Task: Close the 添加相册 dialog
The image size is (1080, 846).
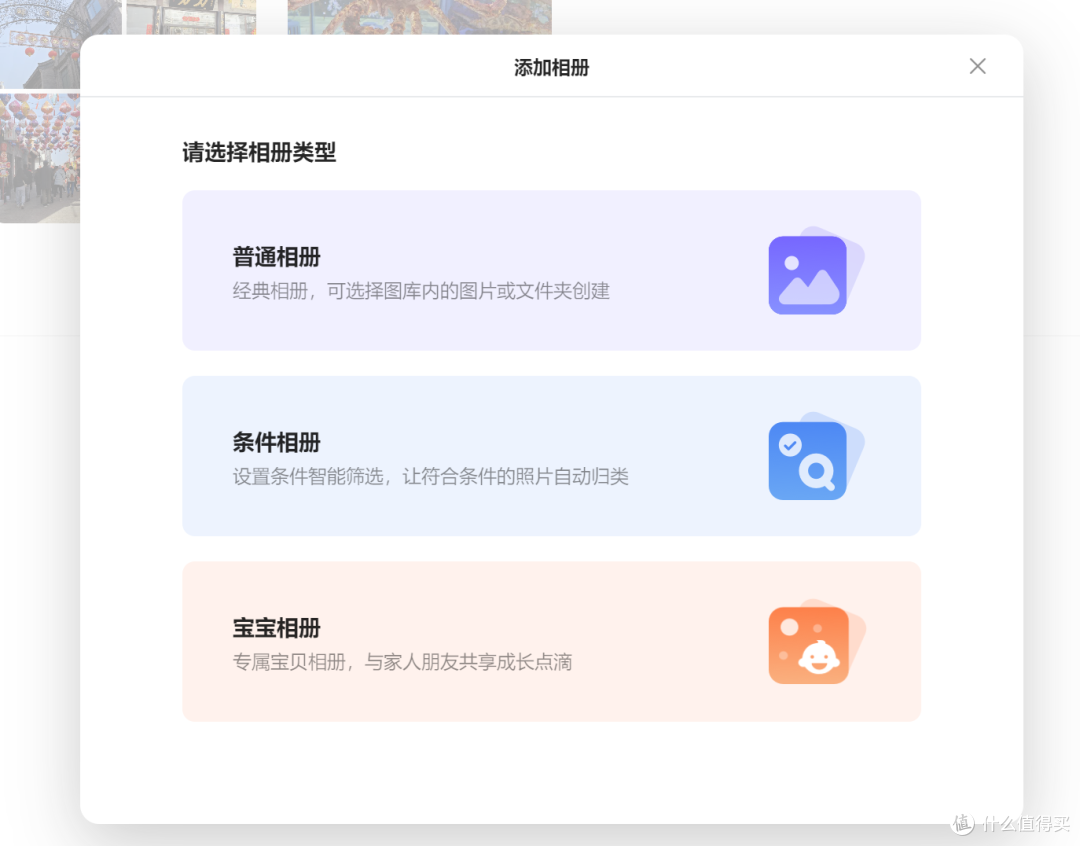Action: click(977, 66)
